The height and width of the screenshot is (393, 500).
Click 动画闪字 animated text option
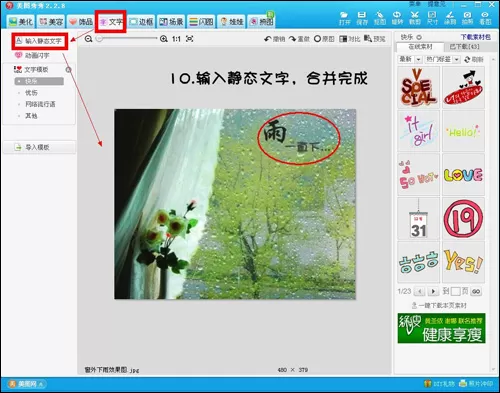tap(32, 55)
